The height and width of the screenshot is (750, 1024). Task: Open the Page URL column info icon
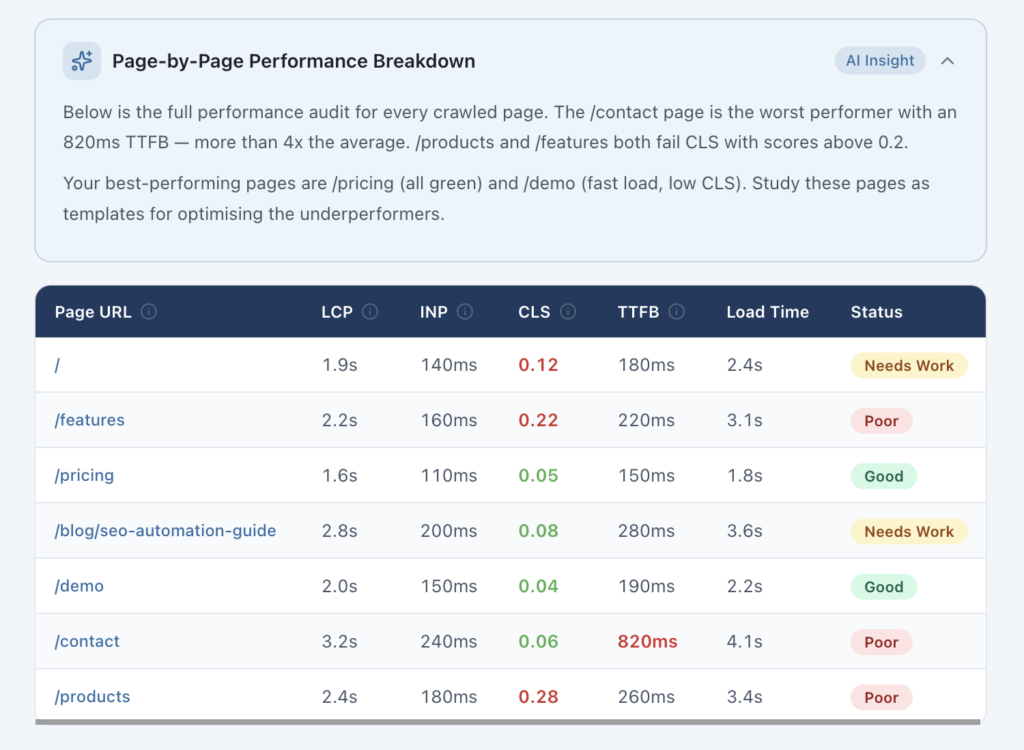[x=148, y=311]
